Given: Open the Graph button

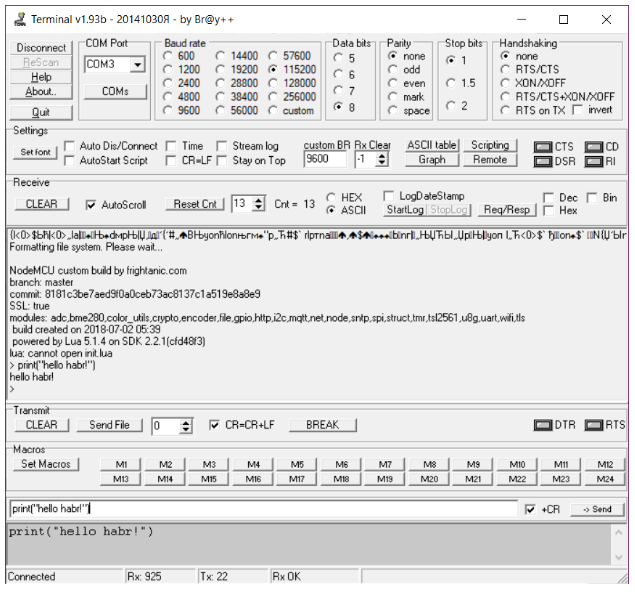Looking at the screenshot, I should tap(432, 160).
